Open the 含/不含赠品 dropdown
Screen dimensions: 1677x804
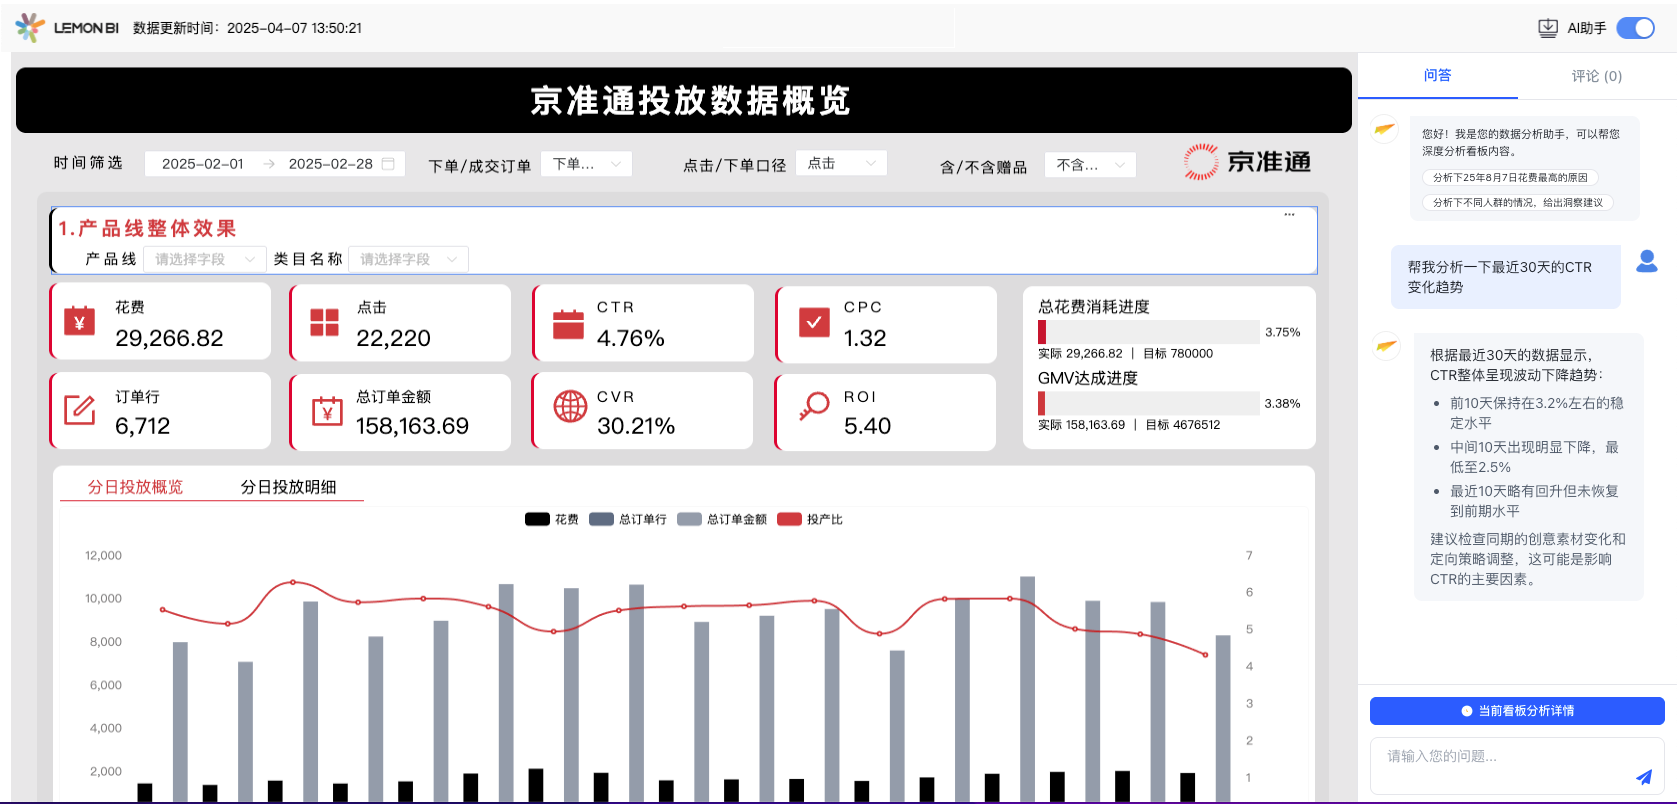(1090, 164)
